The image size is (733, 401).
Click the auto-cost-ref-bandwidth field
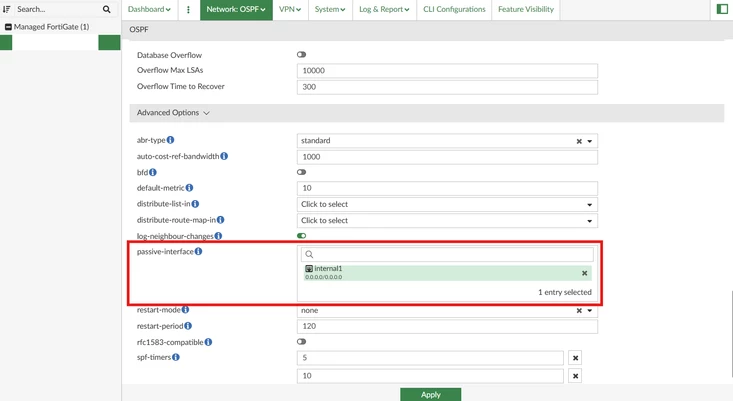point(447,157)
